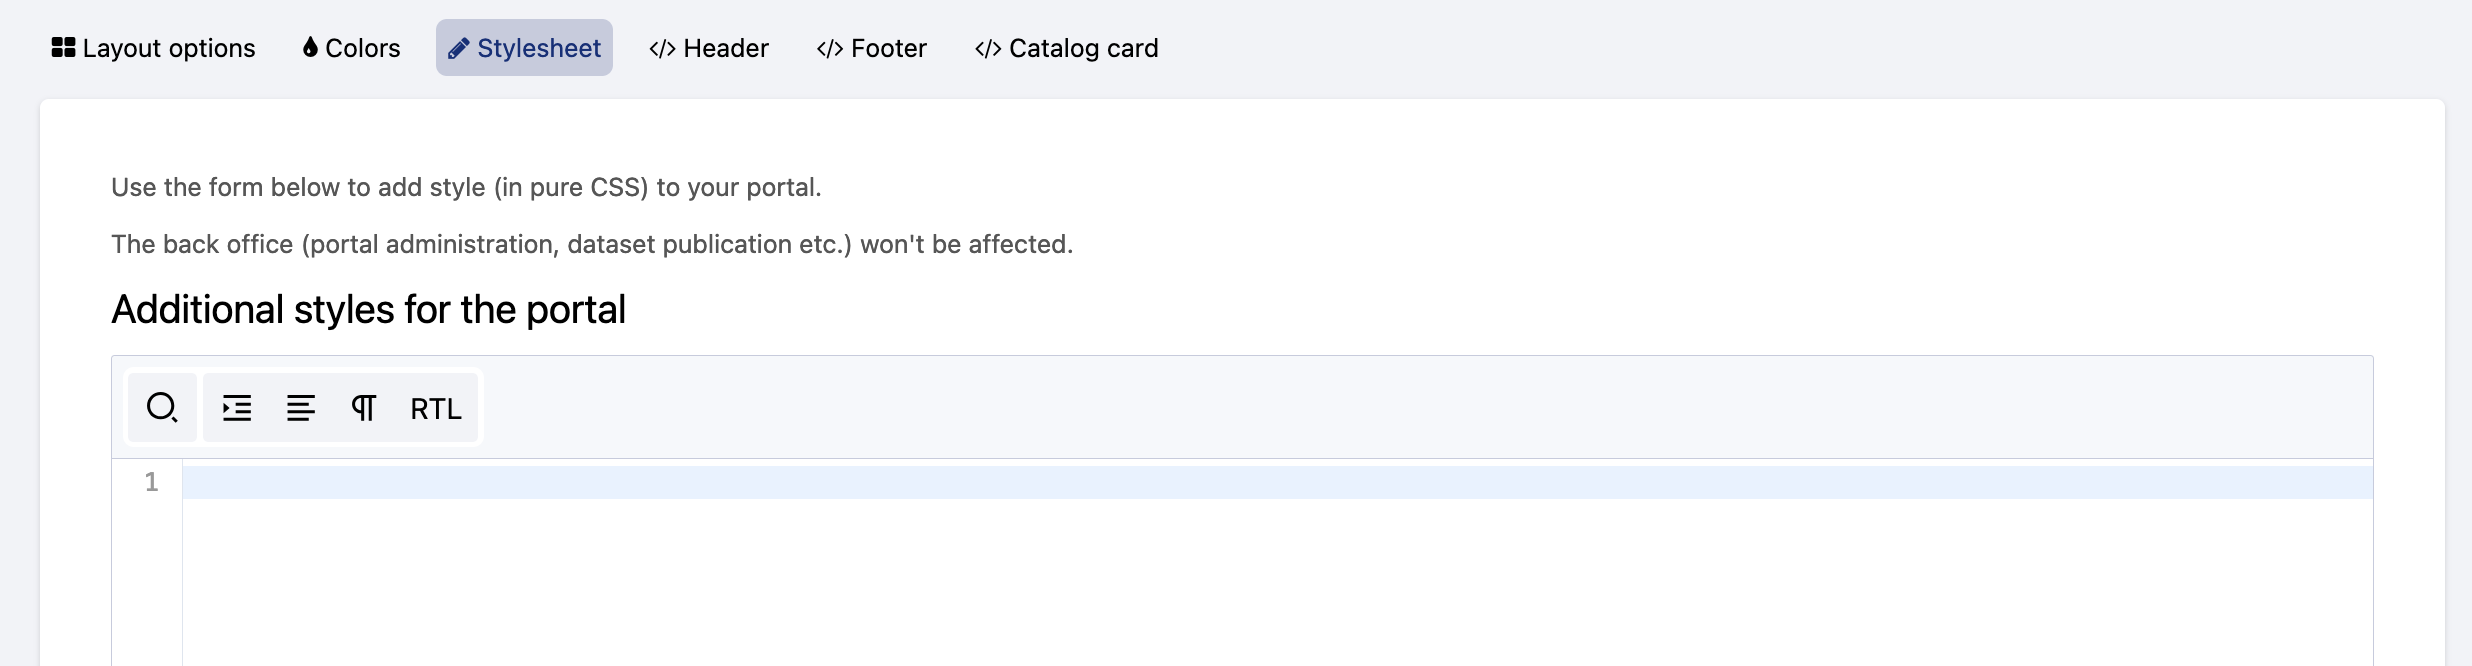Go to the Header tab
Screen dimensions: 2472x666
tap(726, 48)
